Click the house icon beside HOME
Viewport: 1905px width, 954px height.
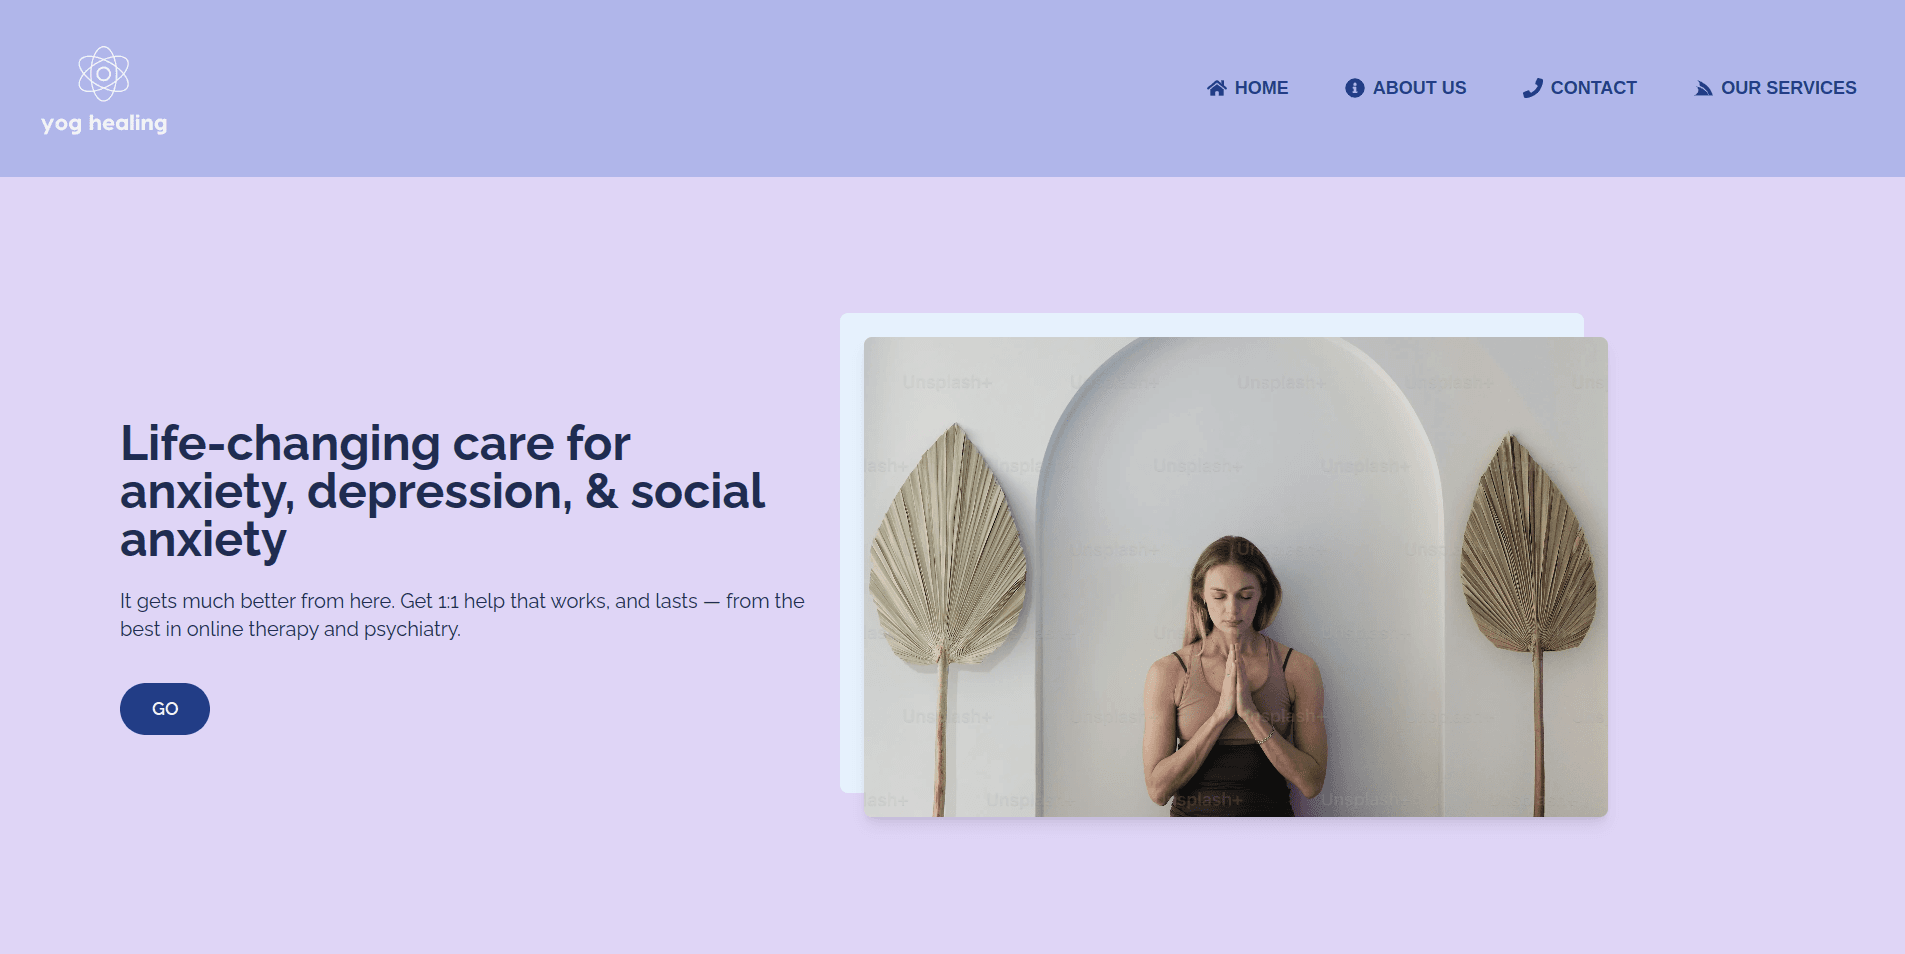[1217, 88]
